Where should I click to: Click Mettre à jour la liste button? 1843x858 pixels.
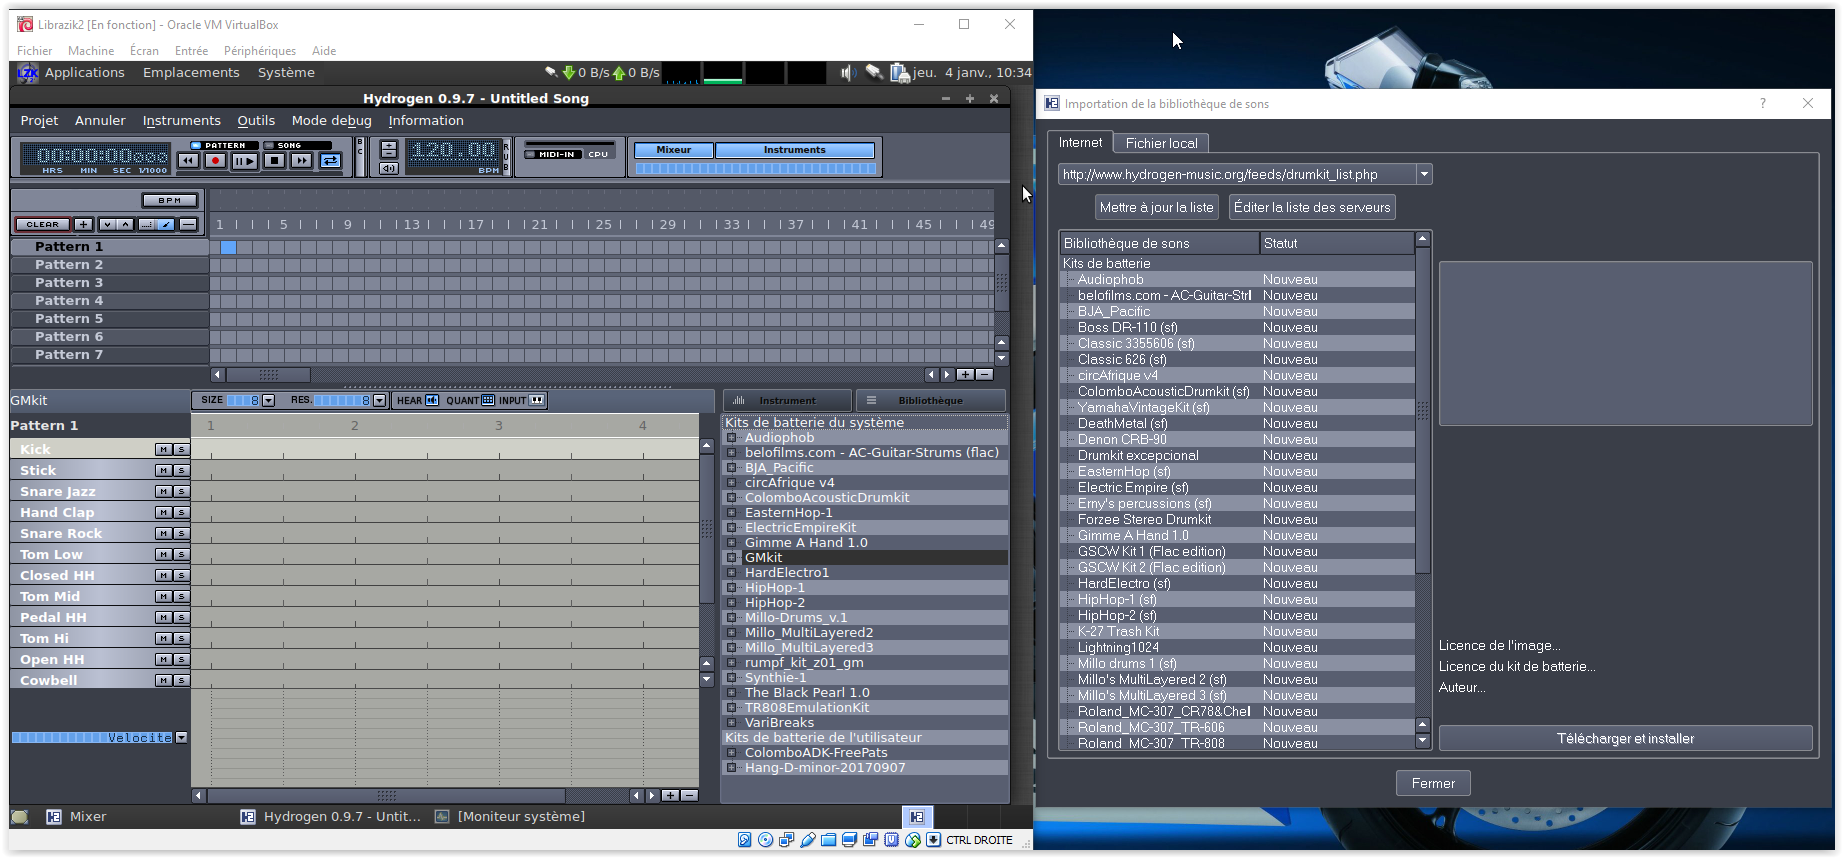pyautogui.click(x=1156, y=207)
